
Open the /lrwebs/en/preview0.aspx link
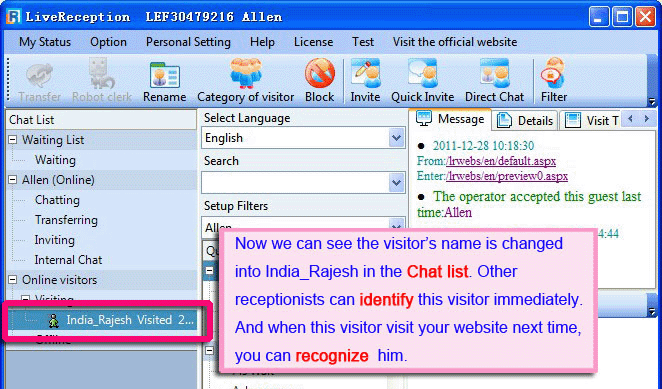(507, 176)
